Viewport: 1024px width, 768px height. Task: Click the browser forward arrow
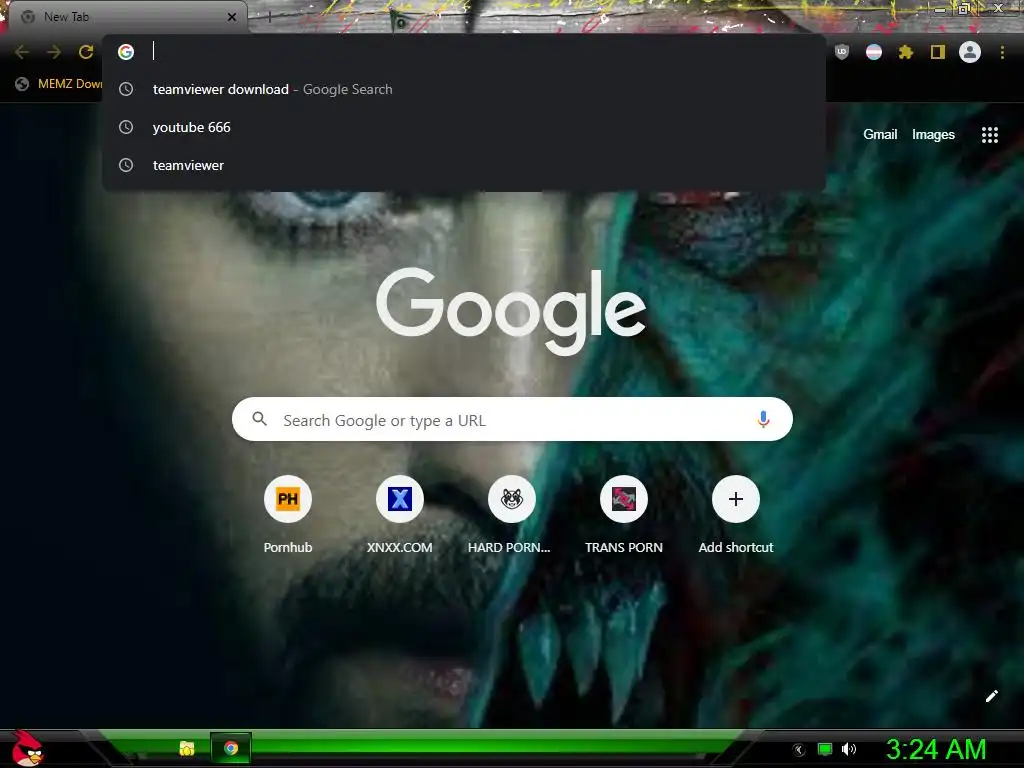coord(54,52)
